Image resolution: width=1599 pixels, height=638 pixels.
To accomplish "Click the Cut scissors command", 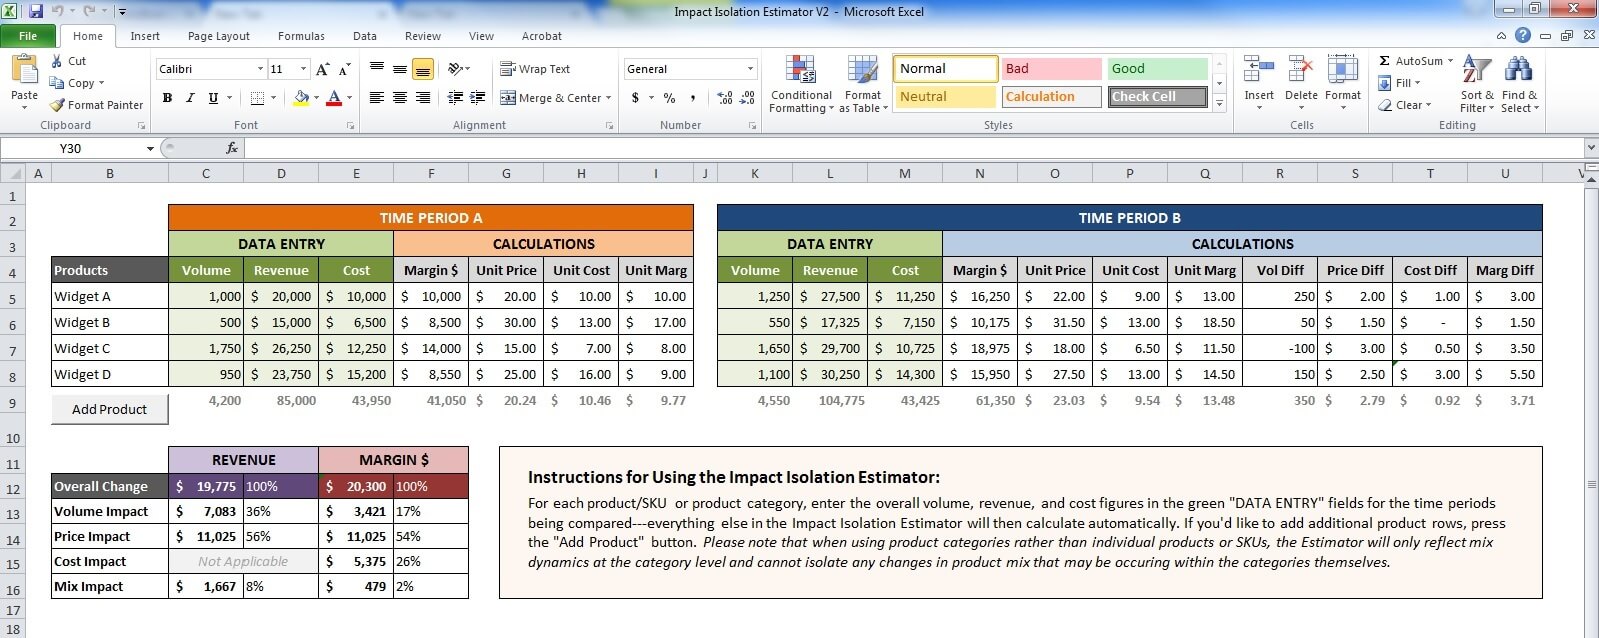I will (x=69, y=61).
